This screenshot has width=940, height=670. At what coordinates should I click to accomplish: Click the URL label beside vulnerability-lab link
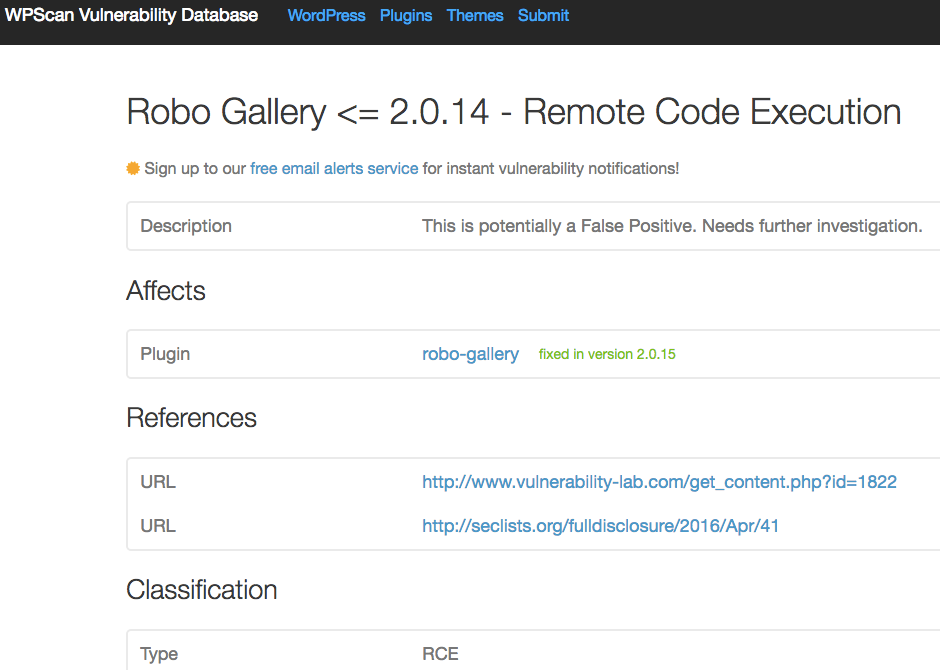click(x=158, y=482)
